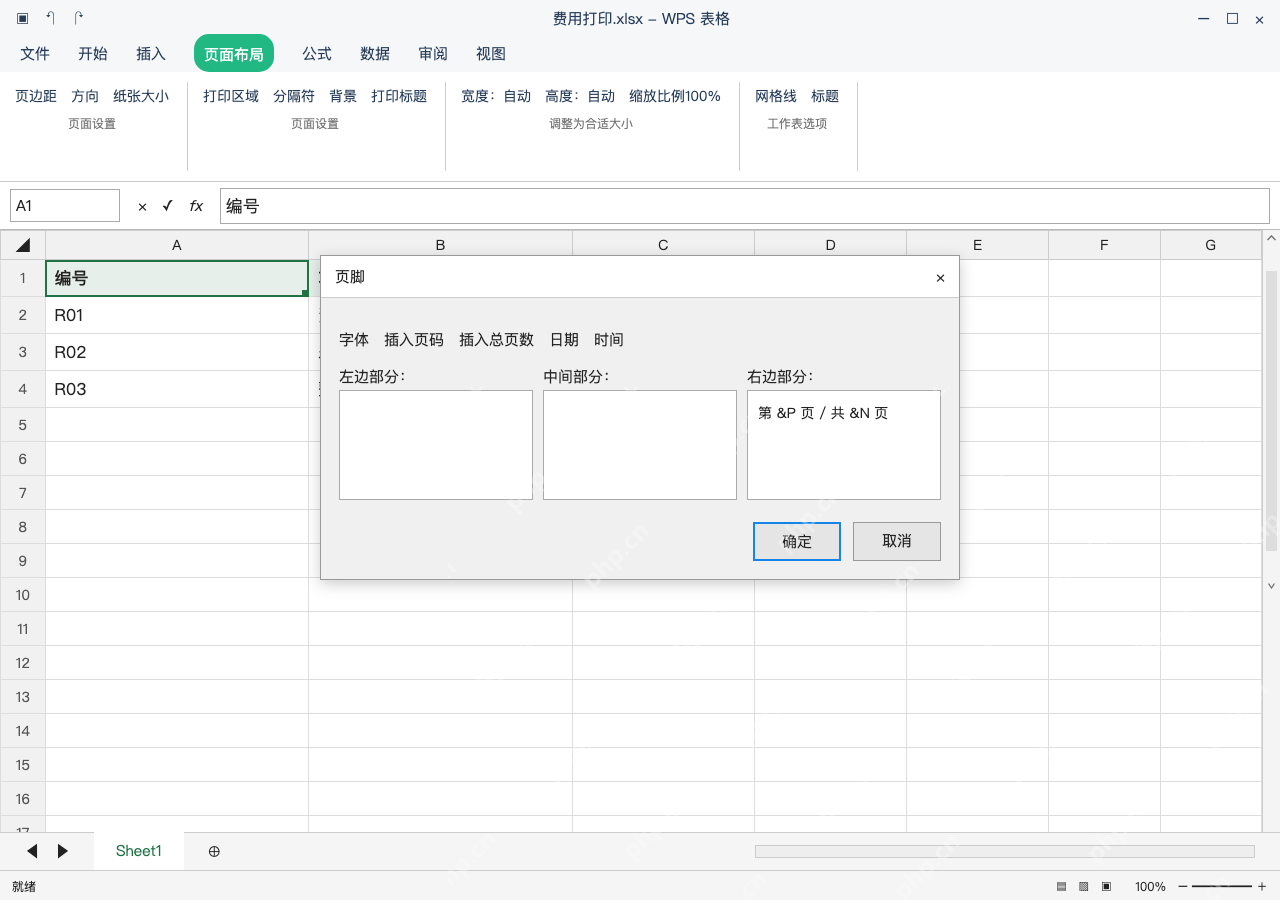
Task: Click cell R02 in column A
Action: (x=177, y=352)
